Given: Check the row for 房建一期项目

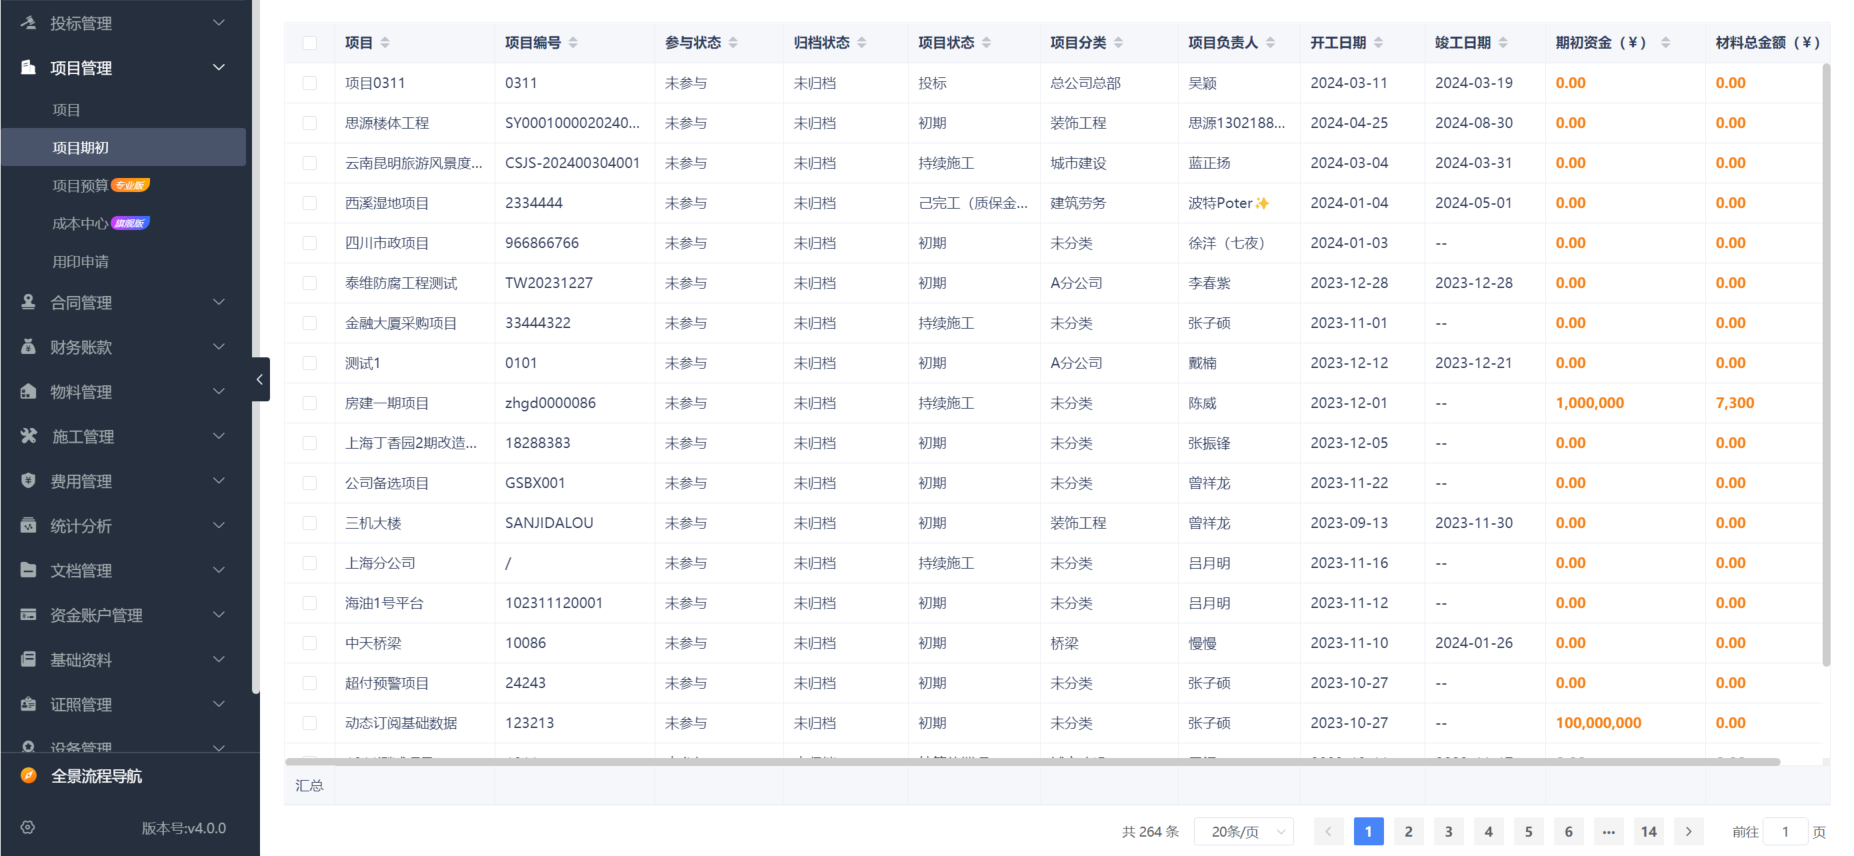Looking at the screenshot, I should [310, 403].
